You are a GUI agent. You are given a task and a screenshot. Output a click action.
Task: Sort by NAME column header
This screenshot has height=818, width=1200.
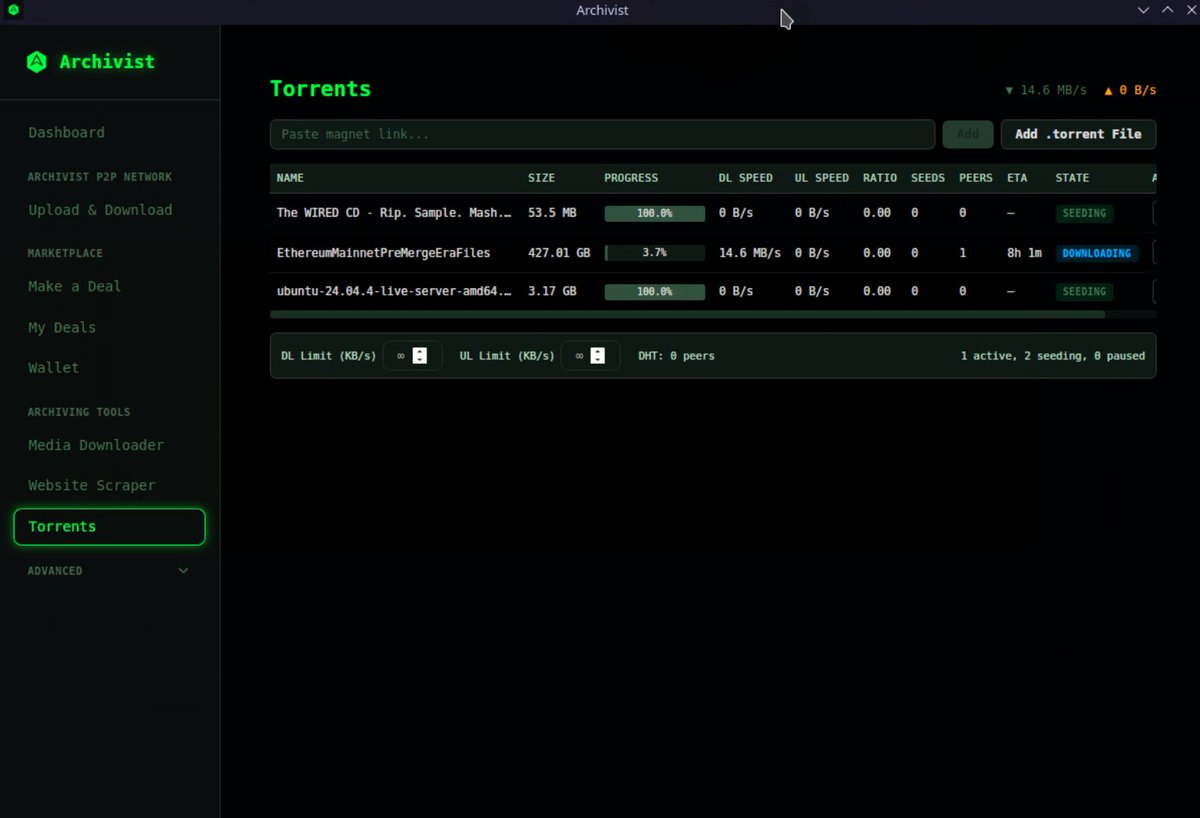pos(290,178)
